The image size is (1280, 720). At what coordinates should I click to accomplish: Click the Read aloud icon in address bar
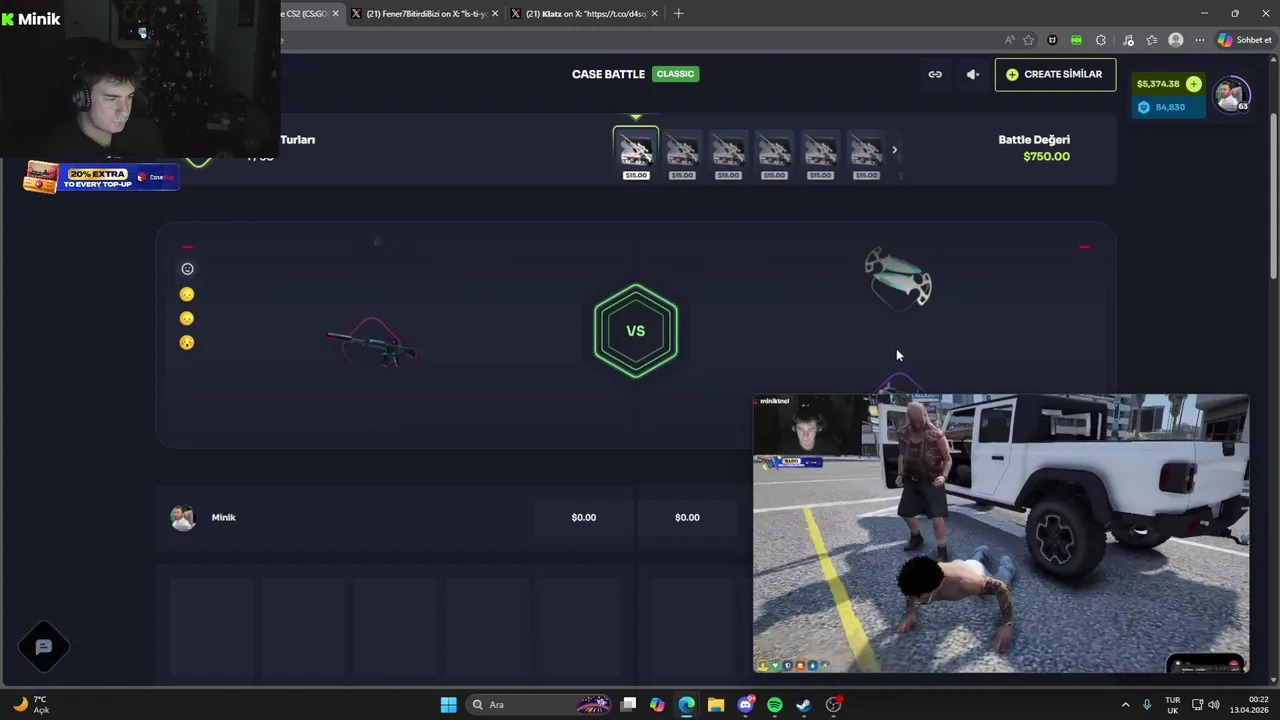point(1010,40)
